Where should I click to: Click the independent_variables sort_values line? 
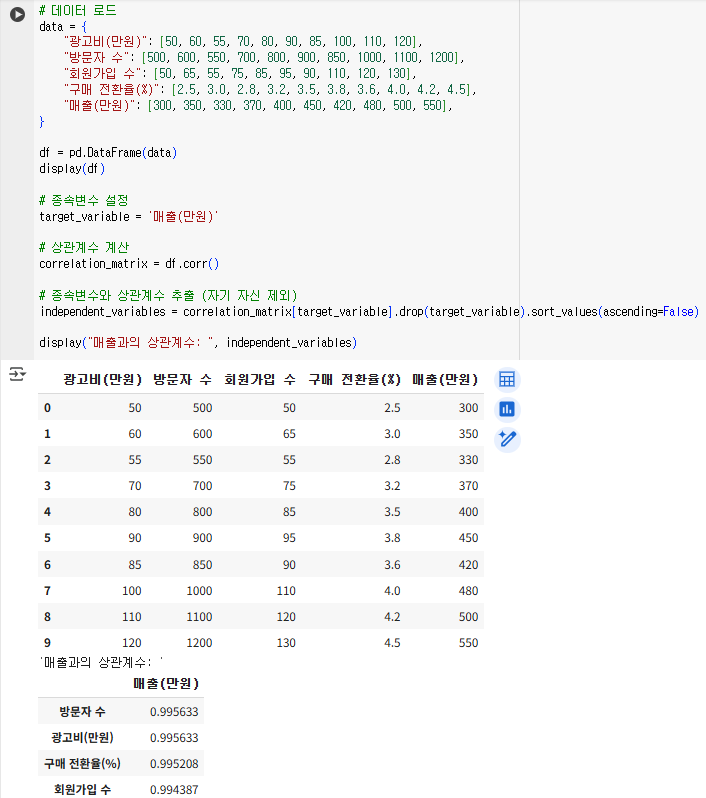point(369,311)
